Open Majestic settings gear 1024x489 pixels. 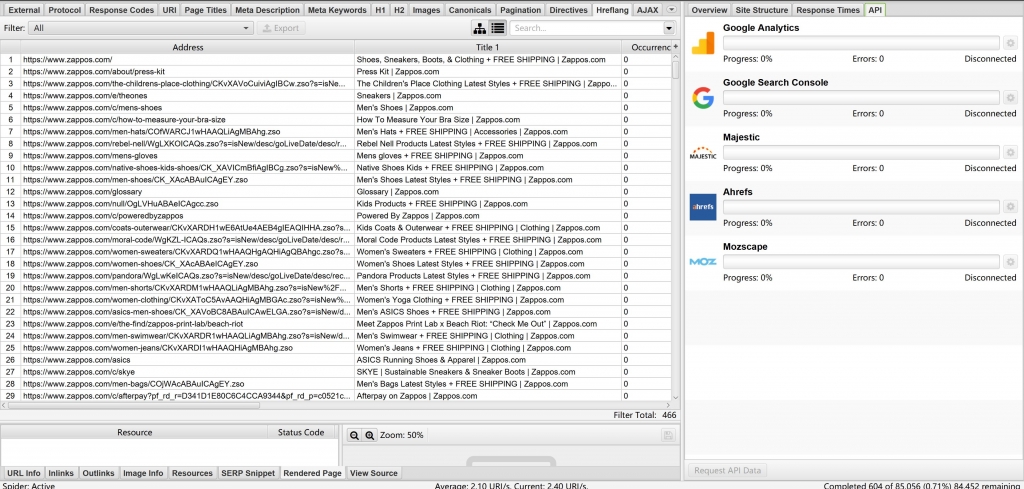click(1010, 153)
